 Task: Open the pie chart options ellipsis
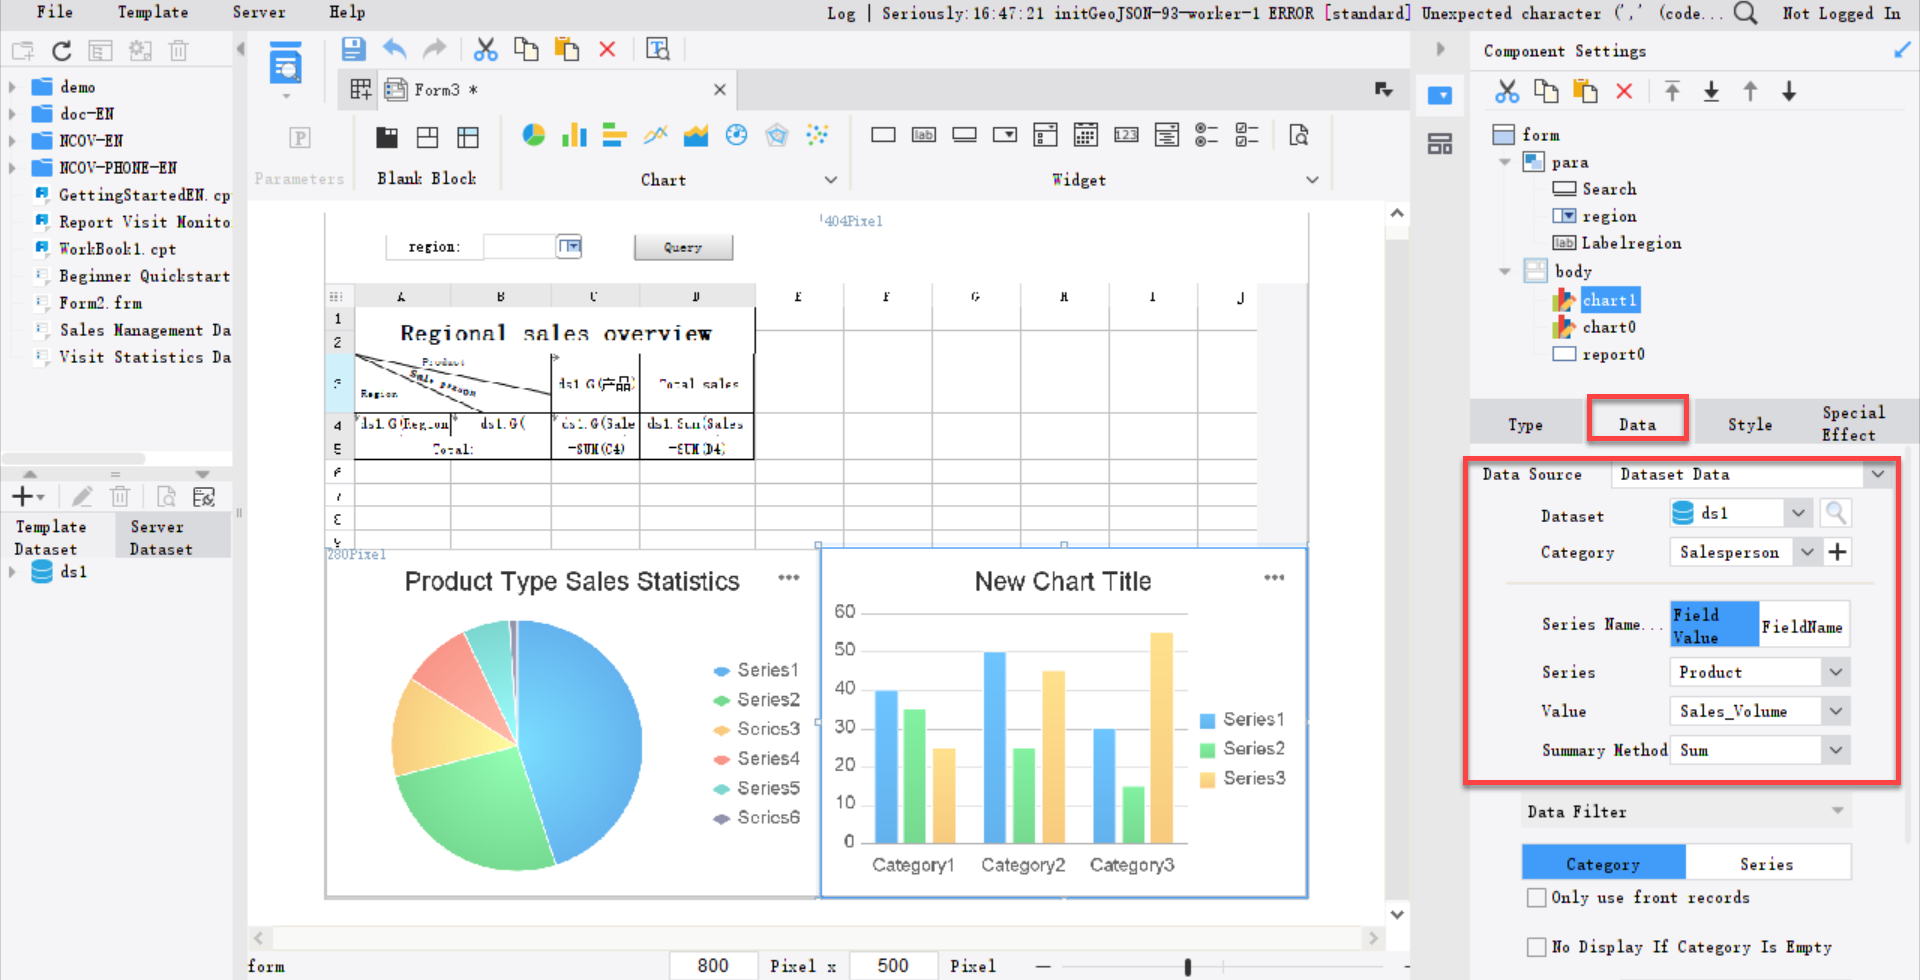point(789,578)
